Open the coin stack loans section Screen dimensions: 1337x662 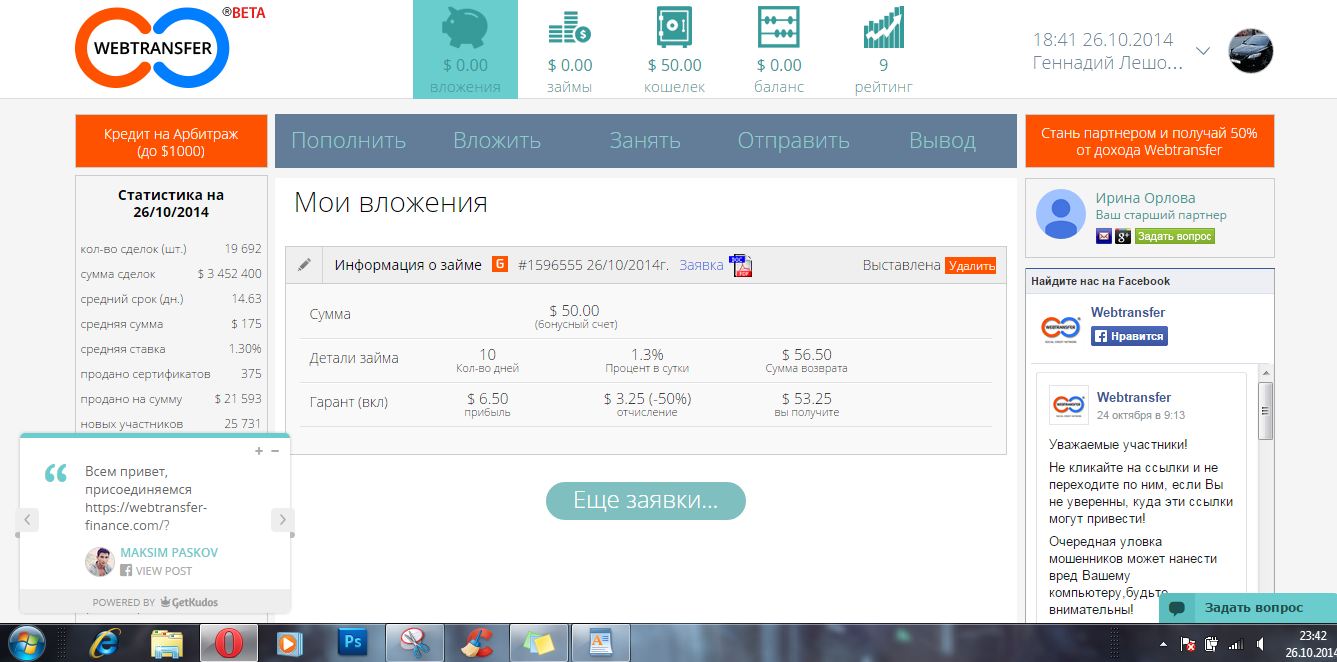(570, 49)
